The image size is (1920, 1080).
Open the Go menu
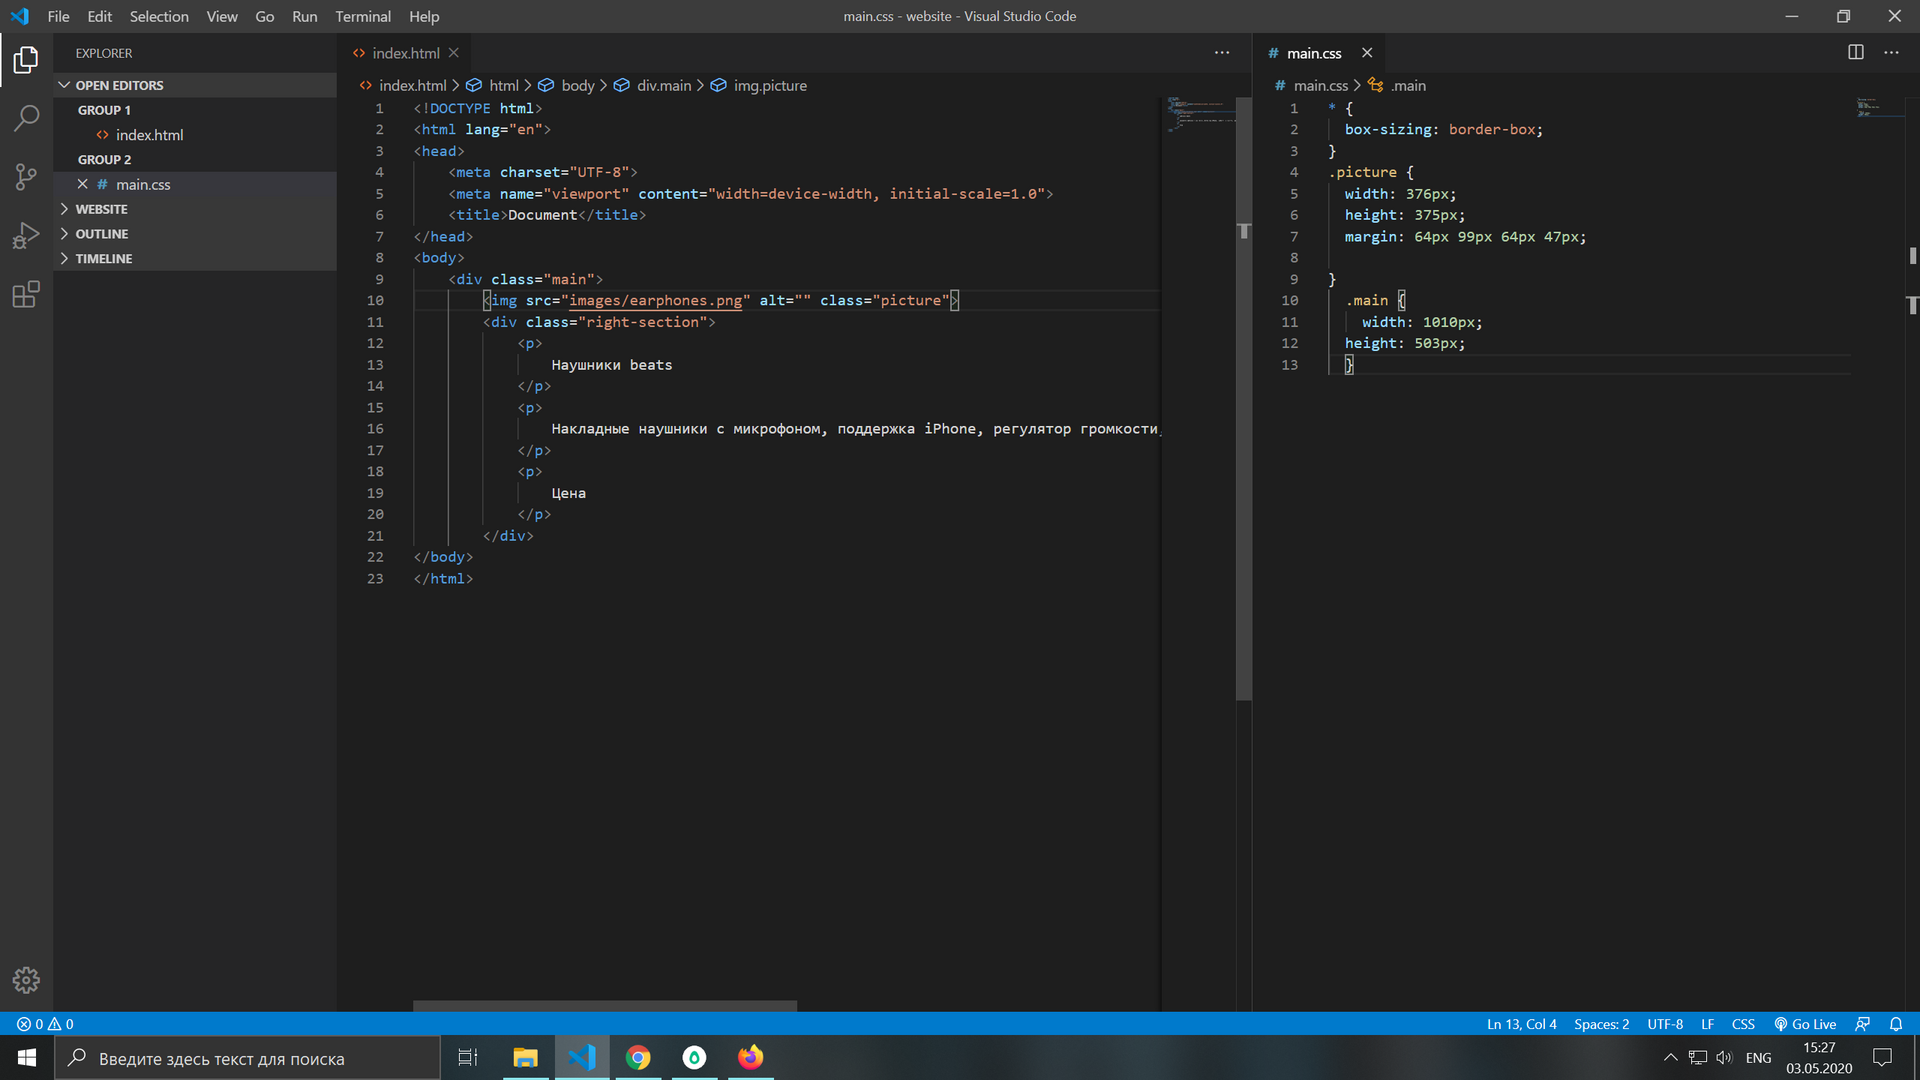[264, 16]
